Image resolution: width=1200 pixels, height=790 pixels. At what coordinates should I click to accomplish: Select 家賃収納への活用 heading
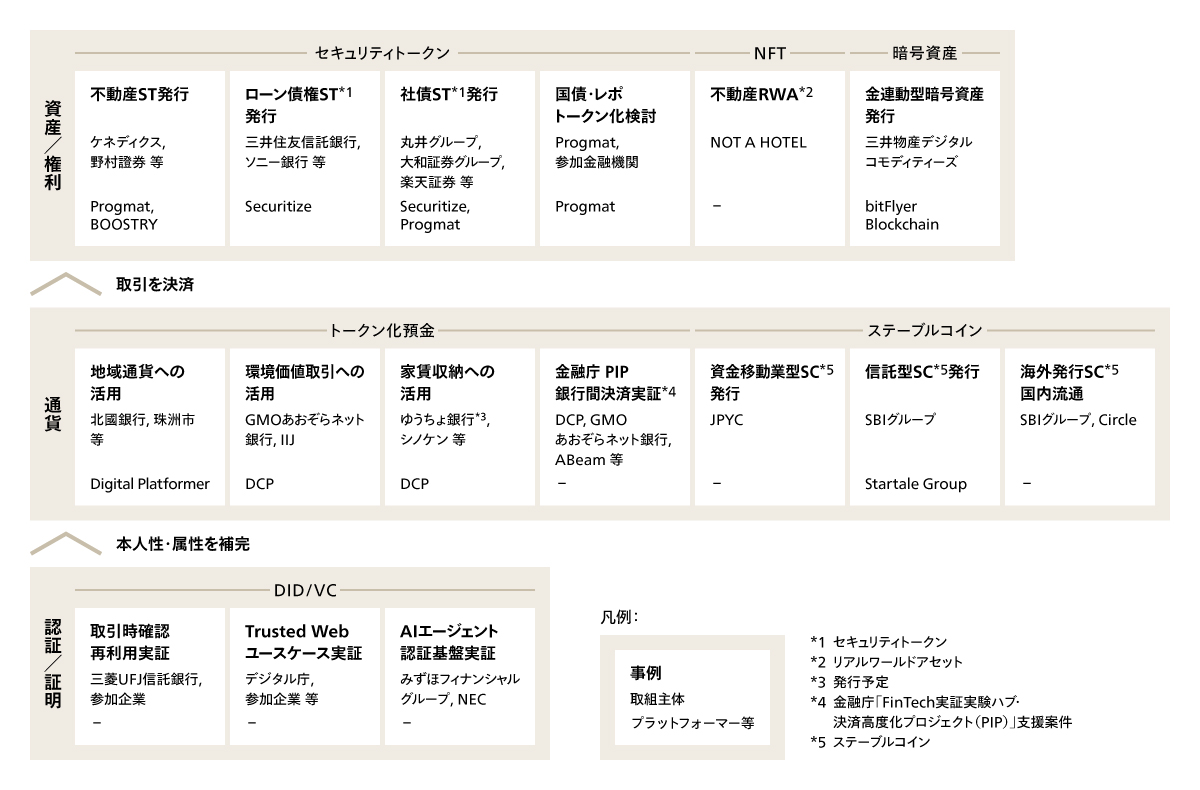tap(447, 381)
